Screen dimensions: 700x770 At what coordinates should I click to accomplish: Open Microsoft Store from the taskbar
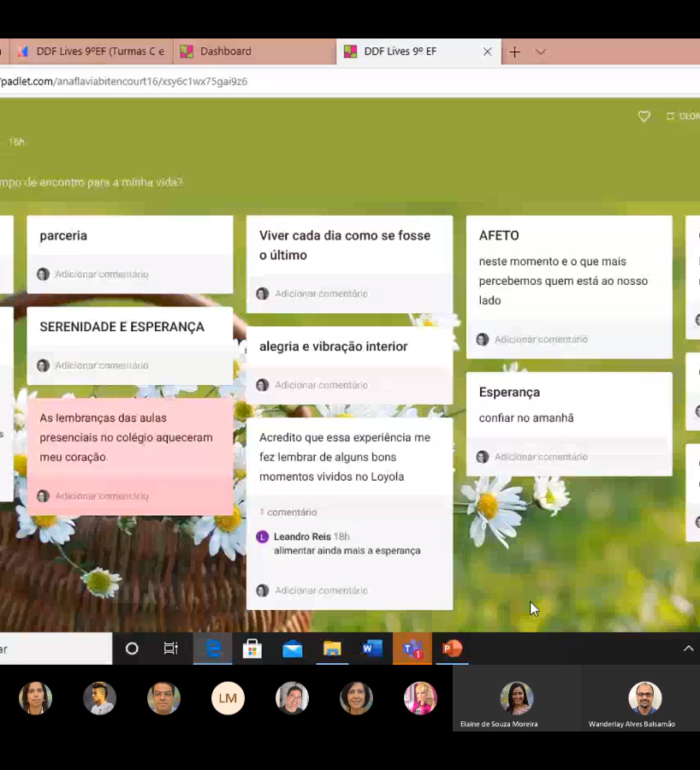252,649
